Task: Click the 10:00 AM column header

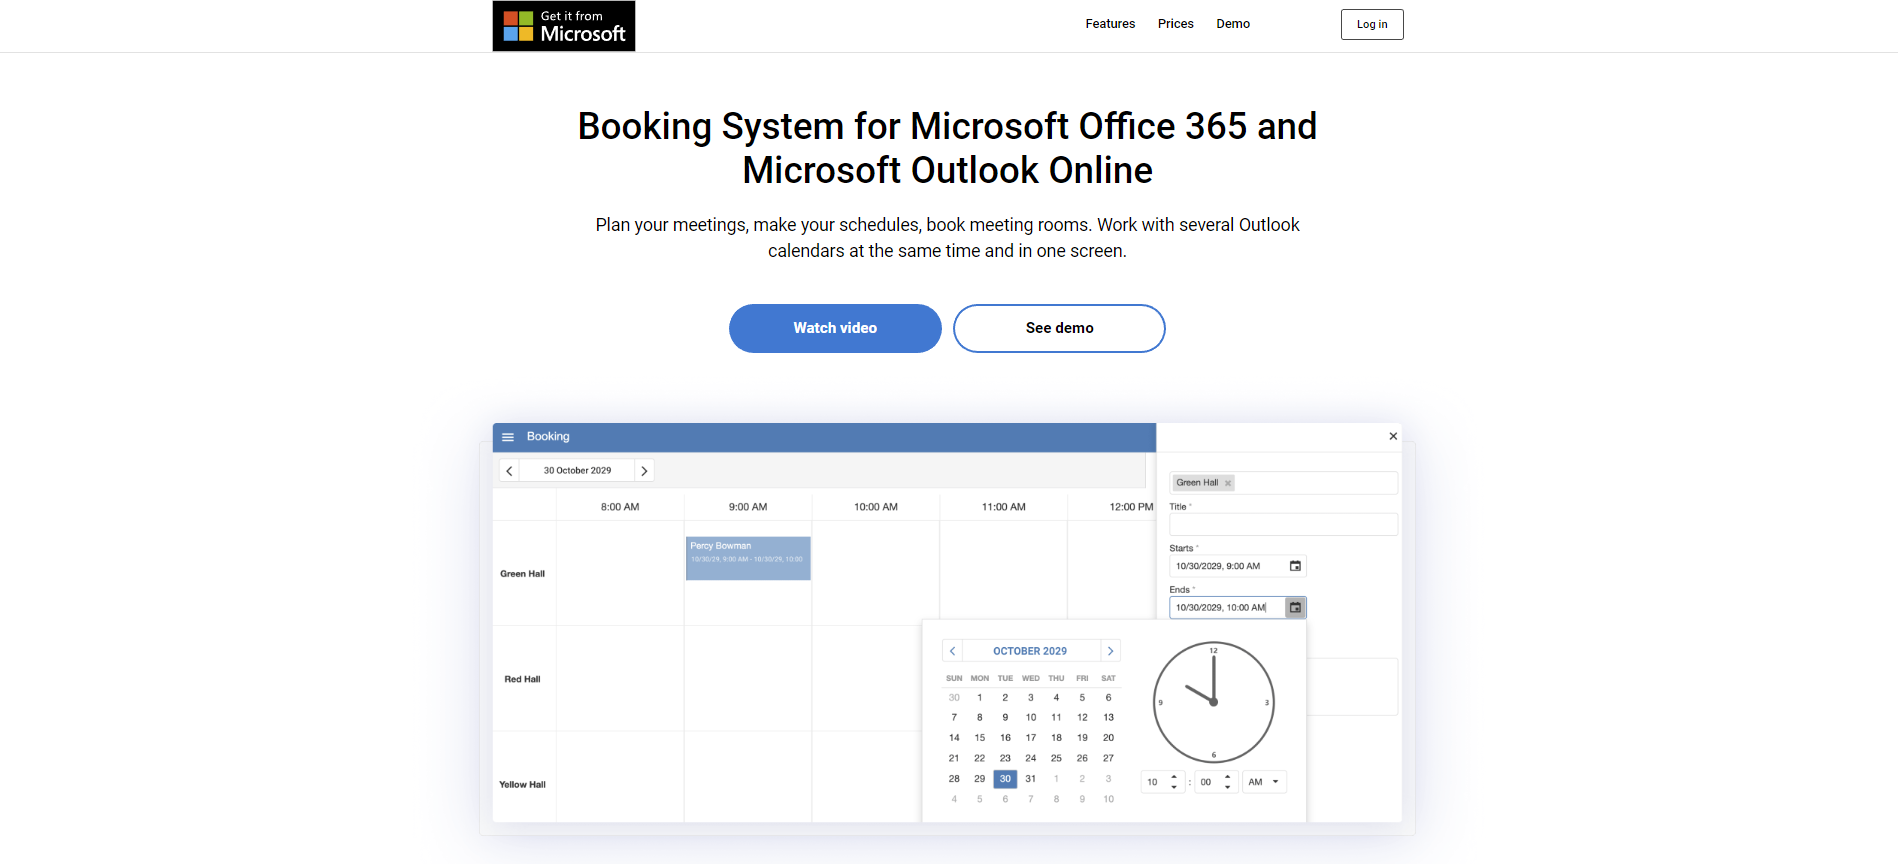Action: click(x=876, y=507)
